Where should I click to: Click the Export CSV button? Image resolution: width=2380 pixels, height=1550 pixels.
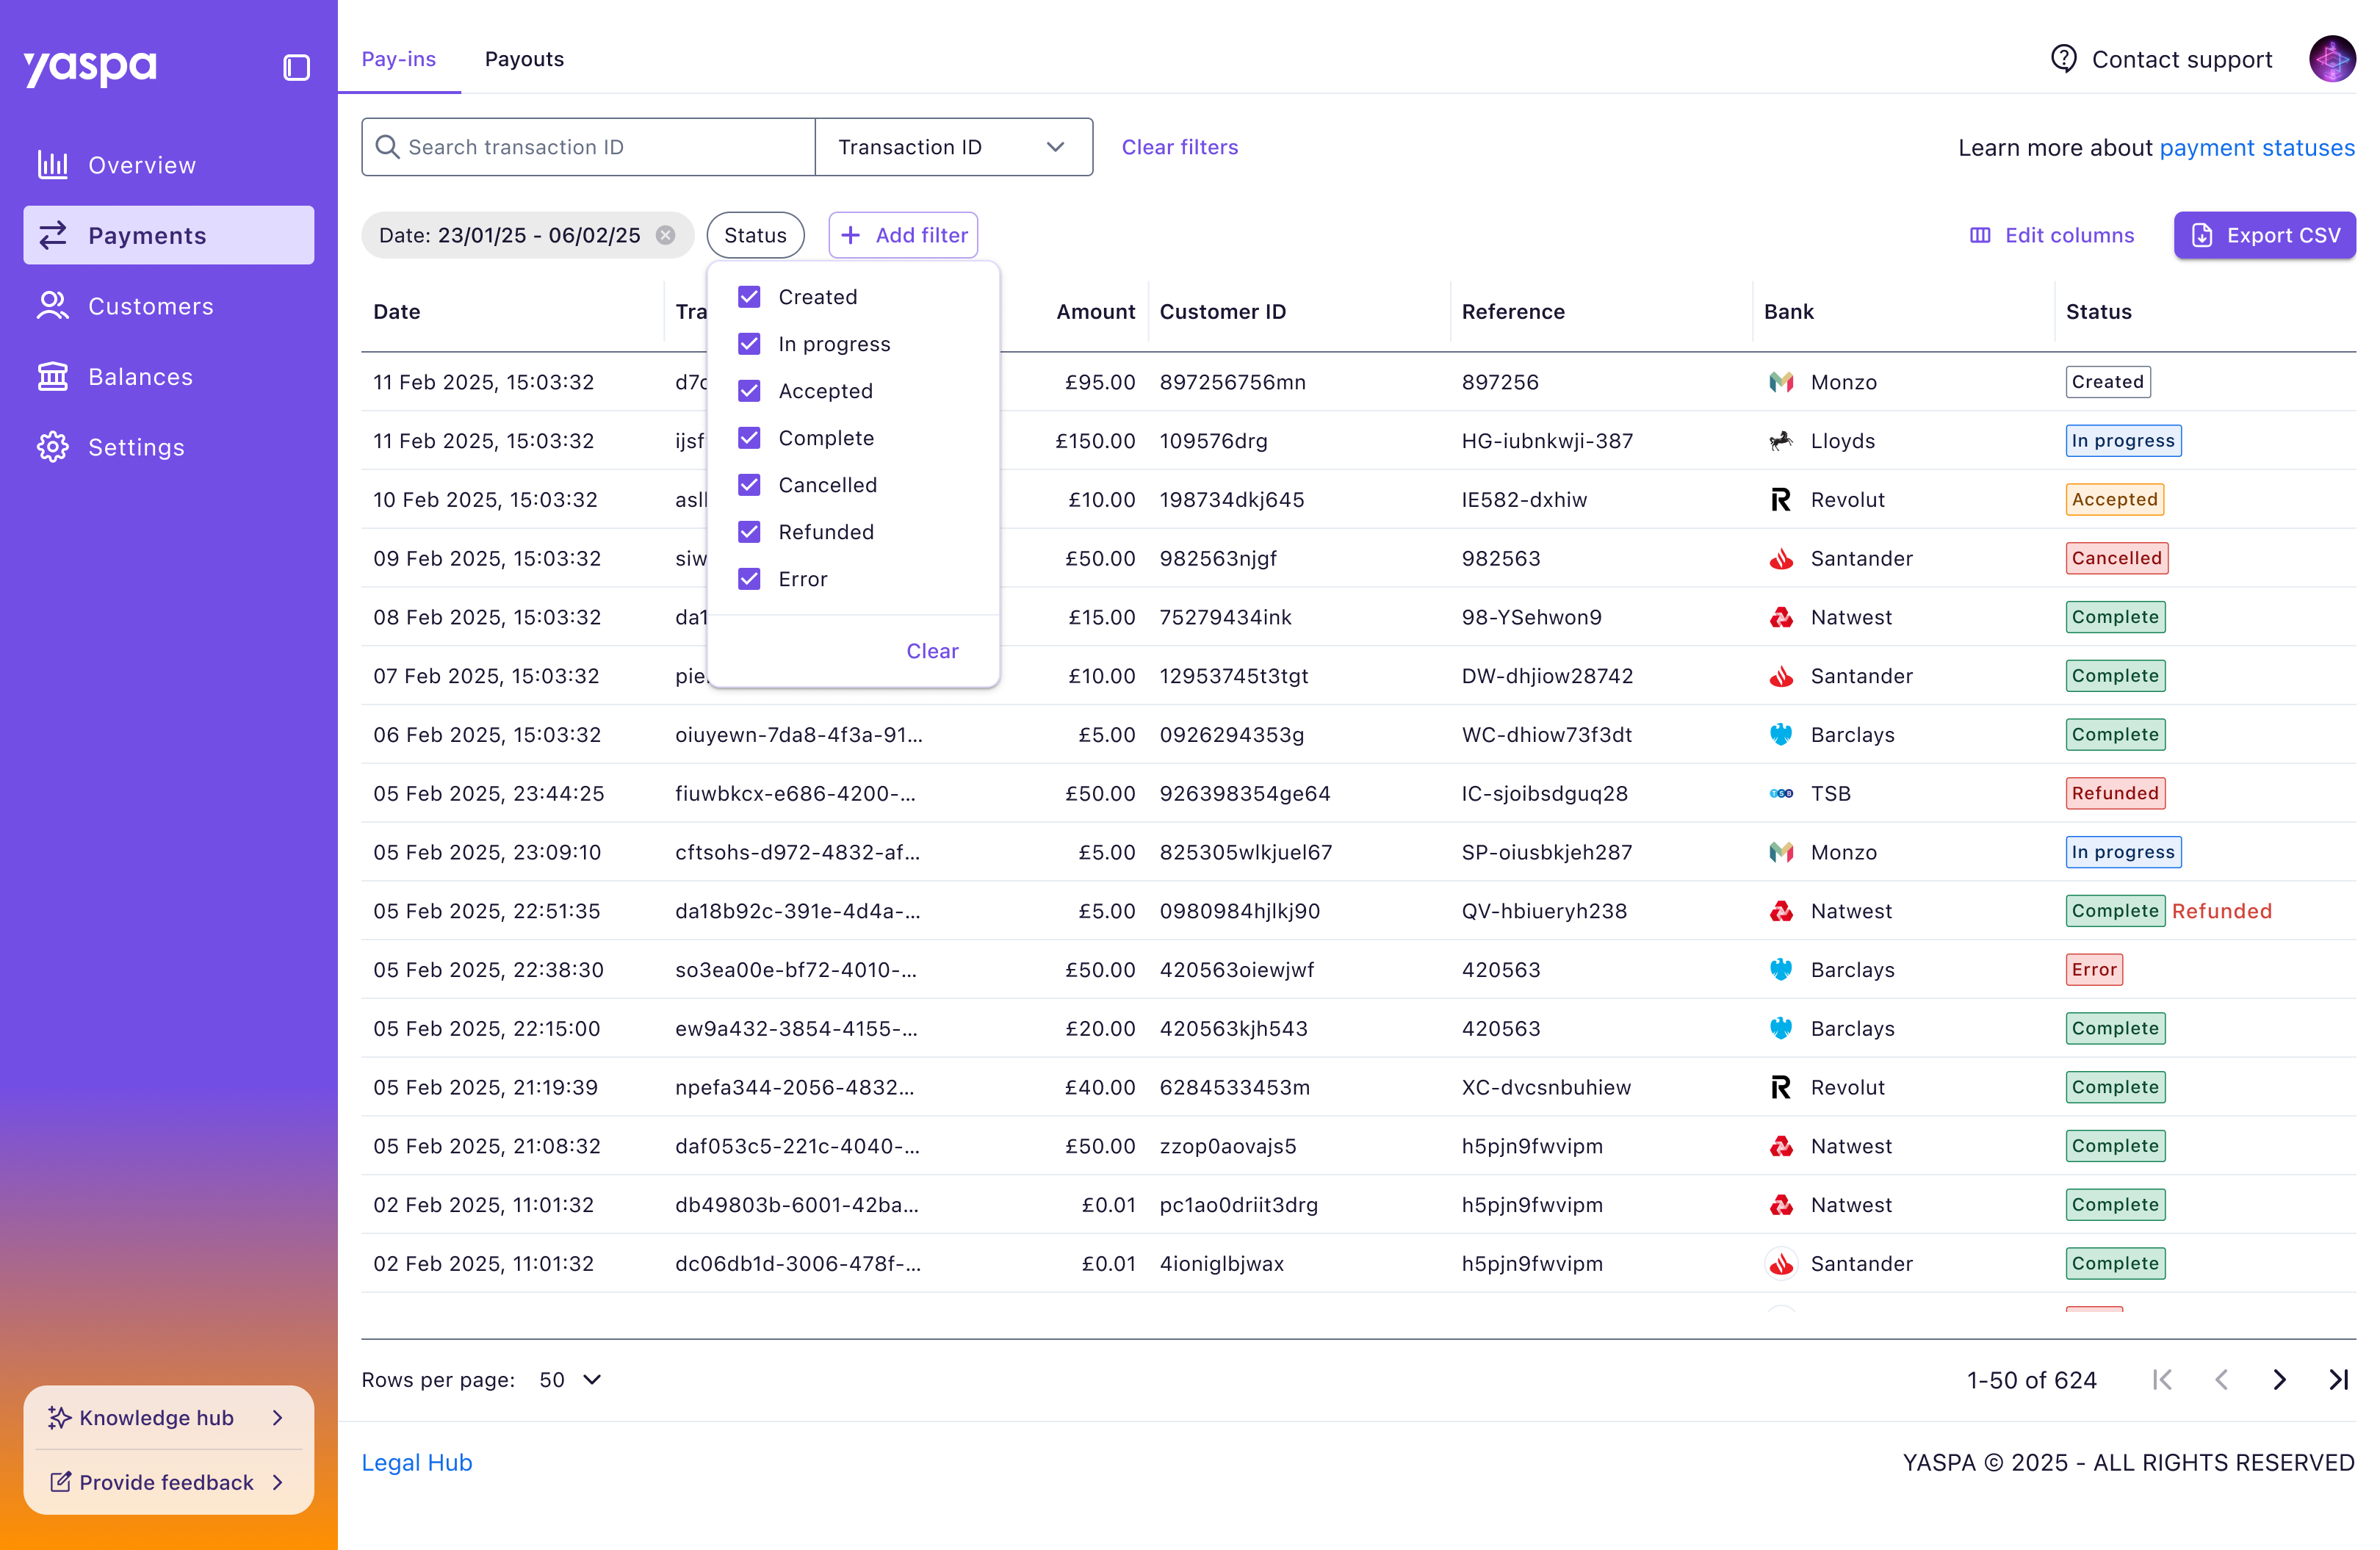point(2264,235)
